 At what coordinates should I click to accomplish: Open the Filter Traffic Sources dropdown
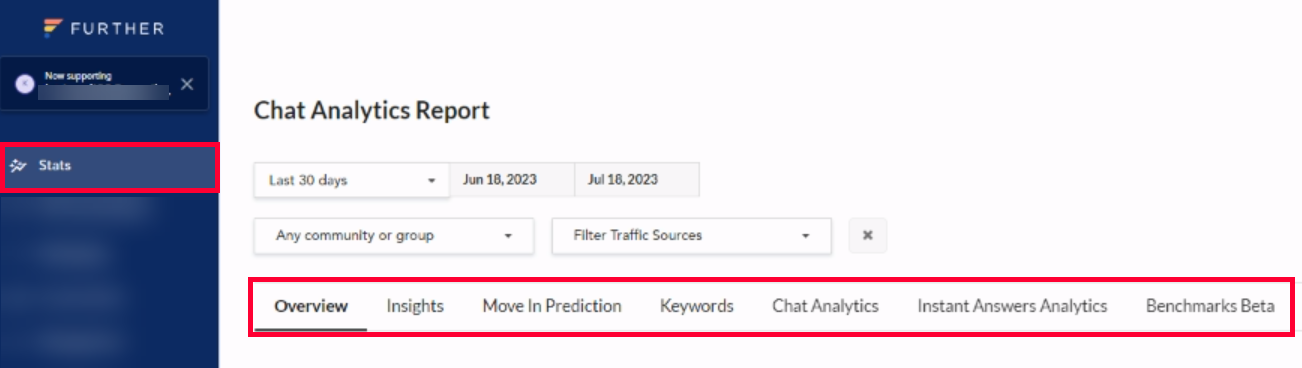tap(691, 236)
